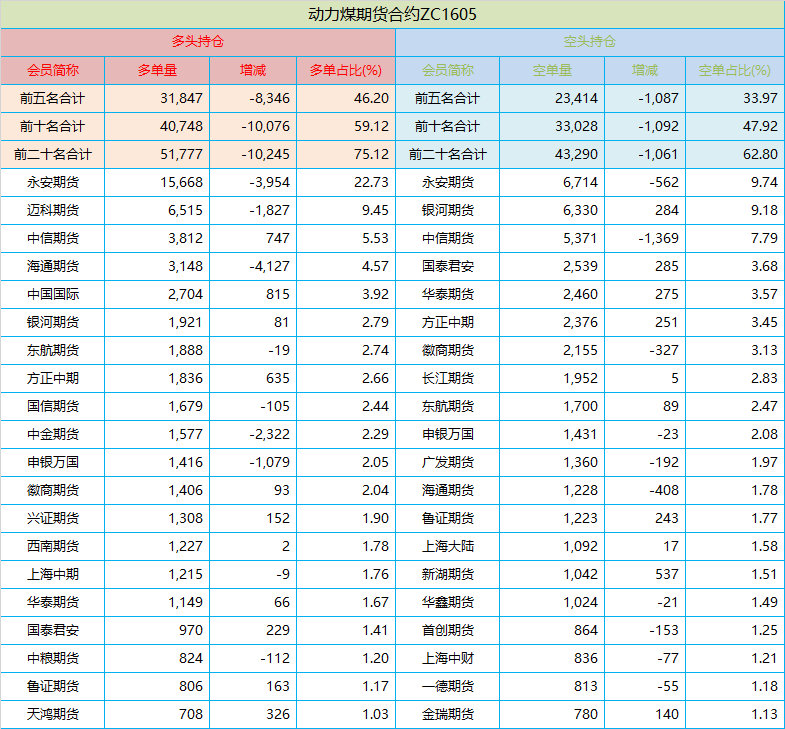The image size is (785, 729).
Task: Select 金瑞期货 short volume 780
Action: tap(586, 715)
